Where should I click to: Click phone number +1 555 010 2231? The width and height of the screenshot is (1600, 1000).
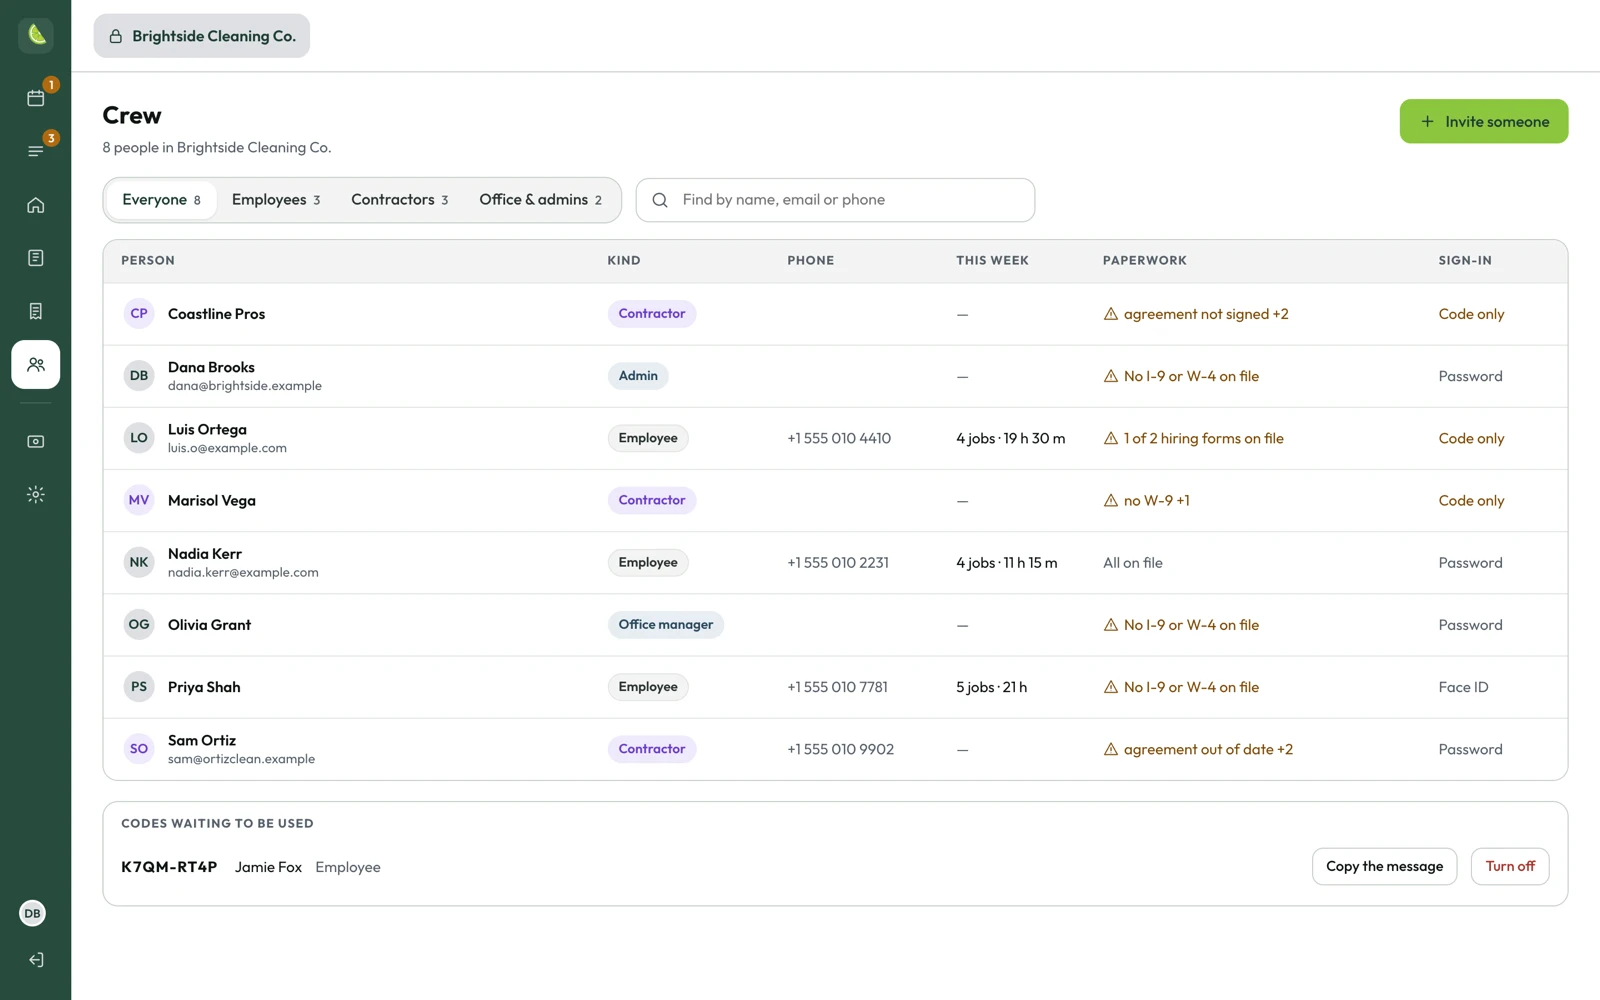click(x=838, y=563)
